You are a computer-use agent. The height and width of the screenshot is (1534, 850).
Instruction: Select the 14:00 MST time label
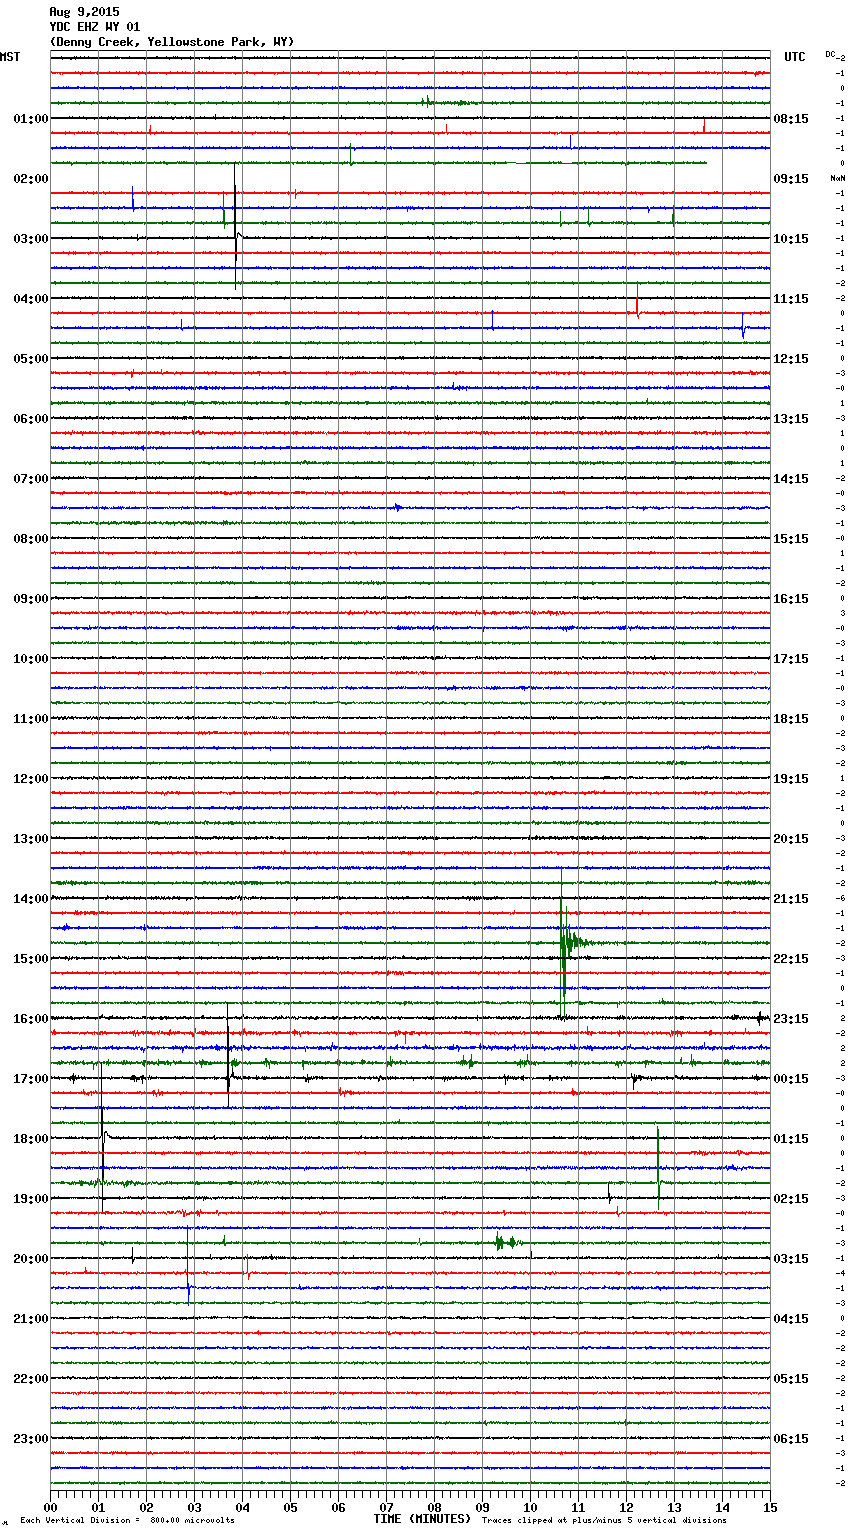click(31, 899)
